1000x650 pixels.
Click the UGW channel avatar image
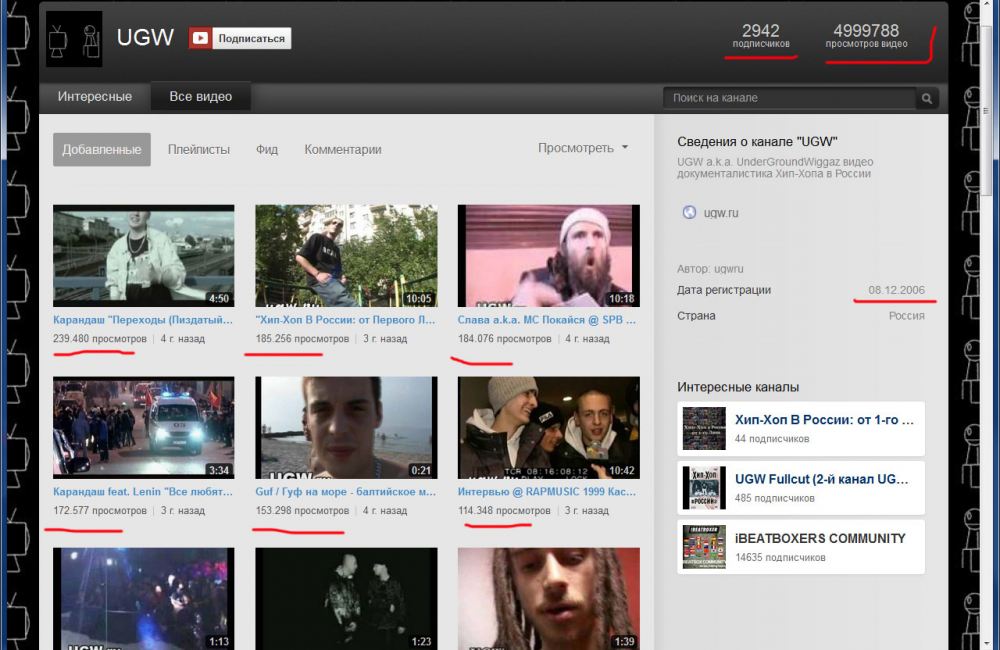pyautogui.click(x=74, y=39)
